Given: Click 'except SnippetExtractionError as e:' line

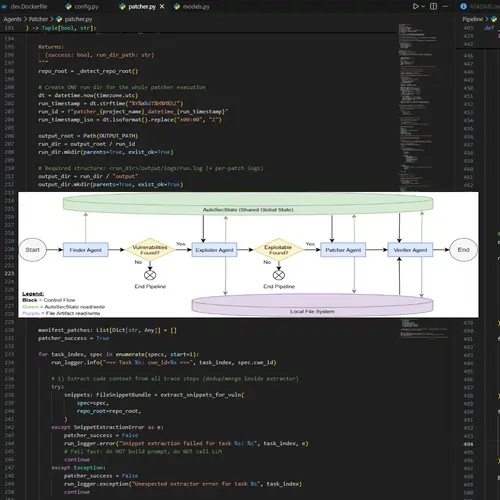Looking at the screenshot, I should pyautogui.click(x=107, y=427).
